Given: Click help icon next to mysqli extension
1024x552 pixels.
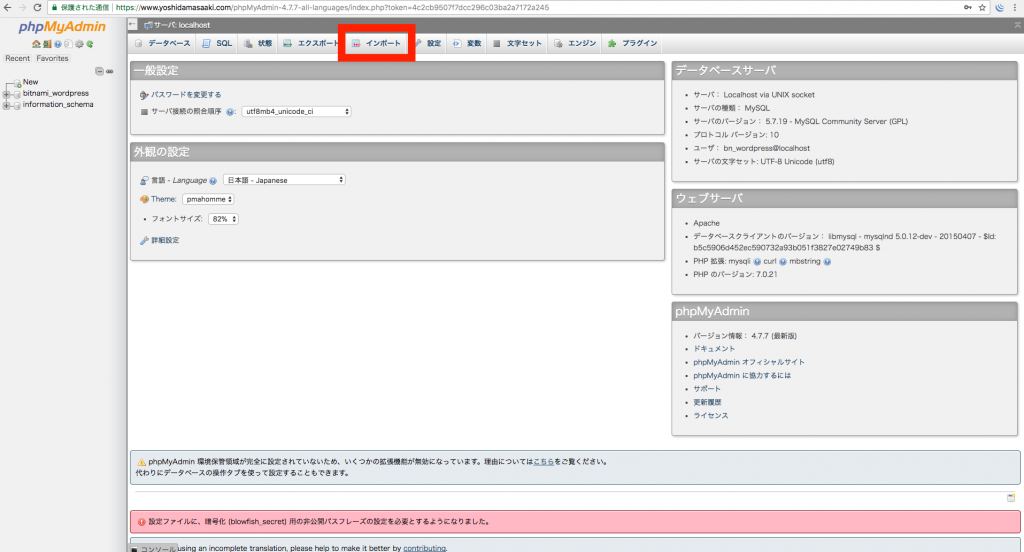Looking at the screenshot, I should pyautogui.click(x=756, y=261).
